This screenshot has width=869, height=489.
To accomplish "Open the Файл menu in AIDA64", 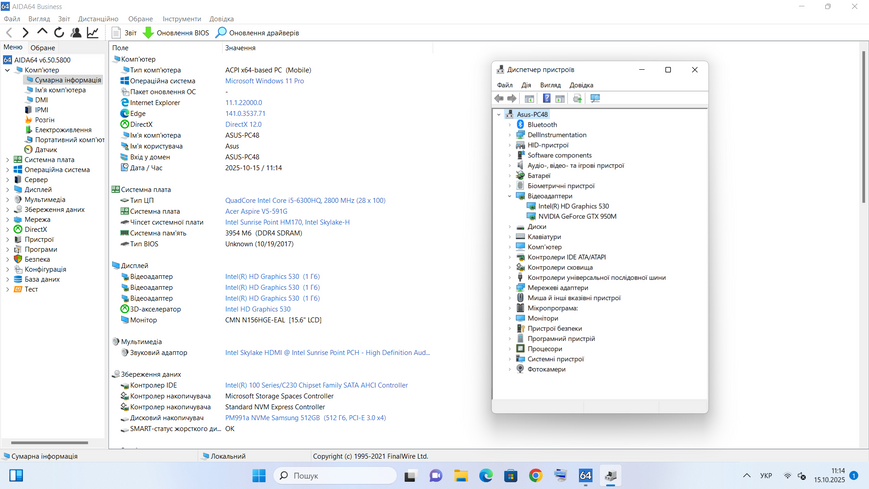I will [12, 19].
